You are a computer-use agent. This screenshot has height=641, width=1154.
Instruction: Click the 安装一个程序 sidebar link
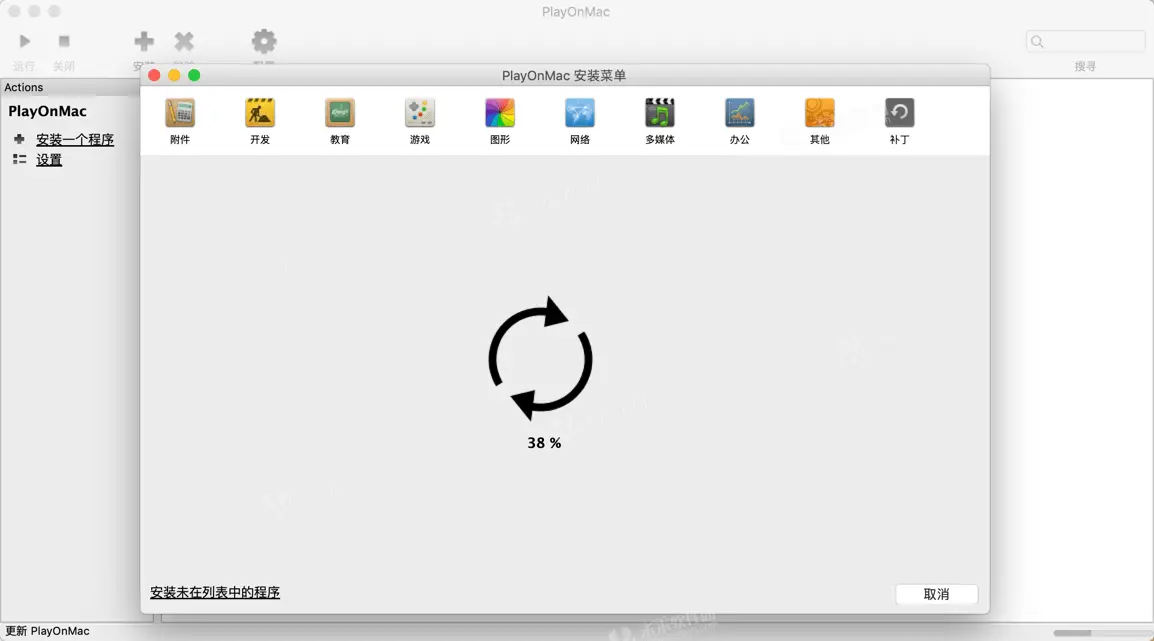click(75, 139)
